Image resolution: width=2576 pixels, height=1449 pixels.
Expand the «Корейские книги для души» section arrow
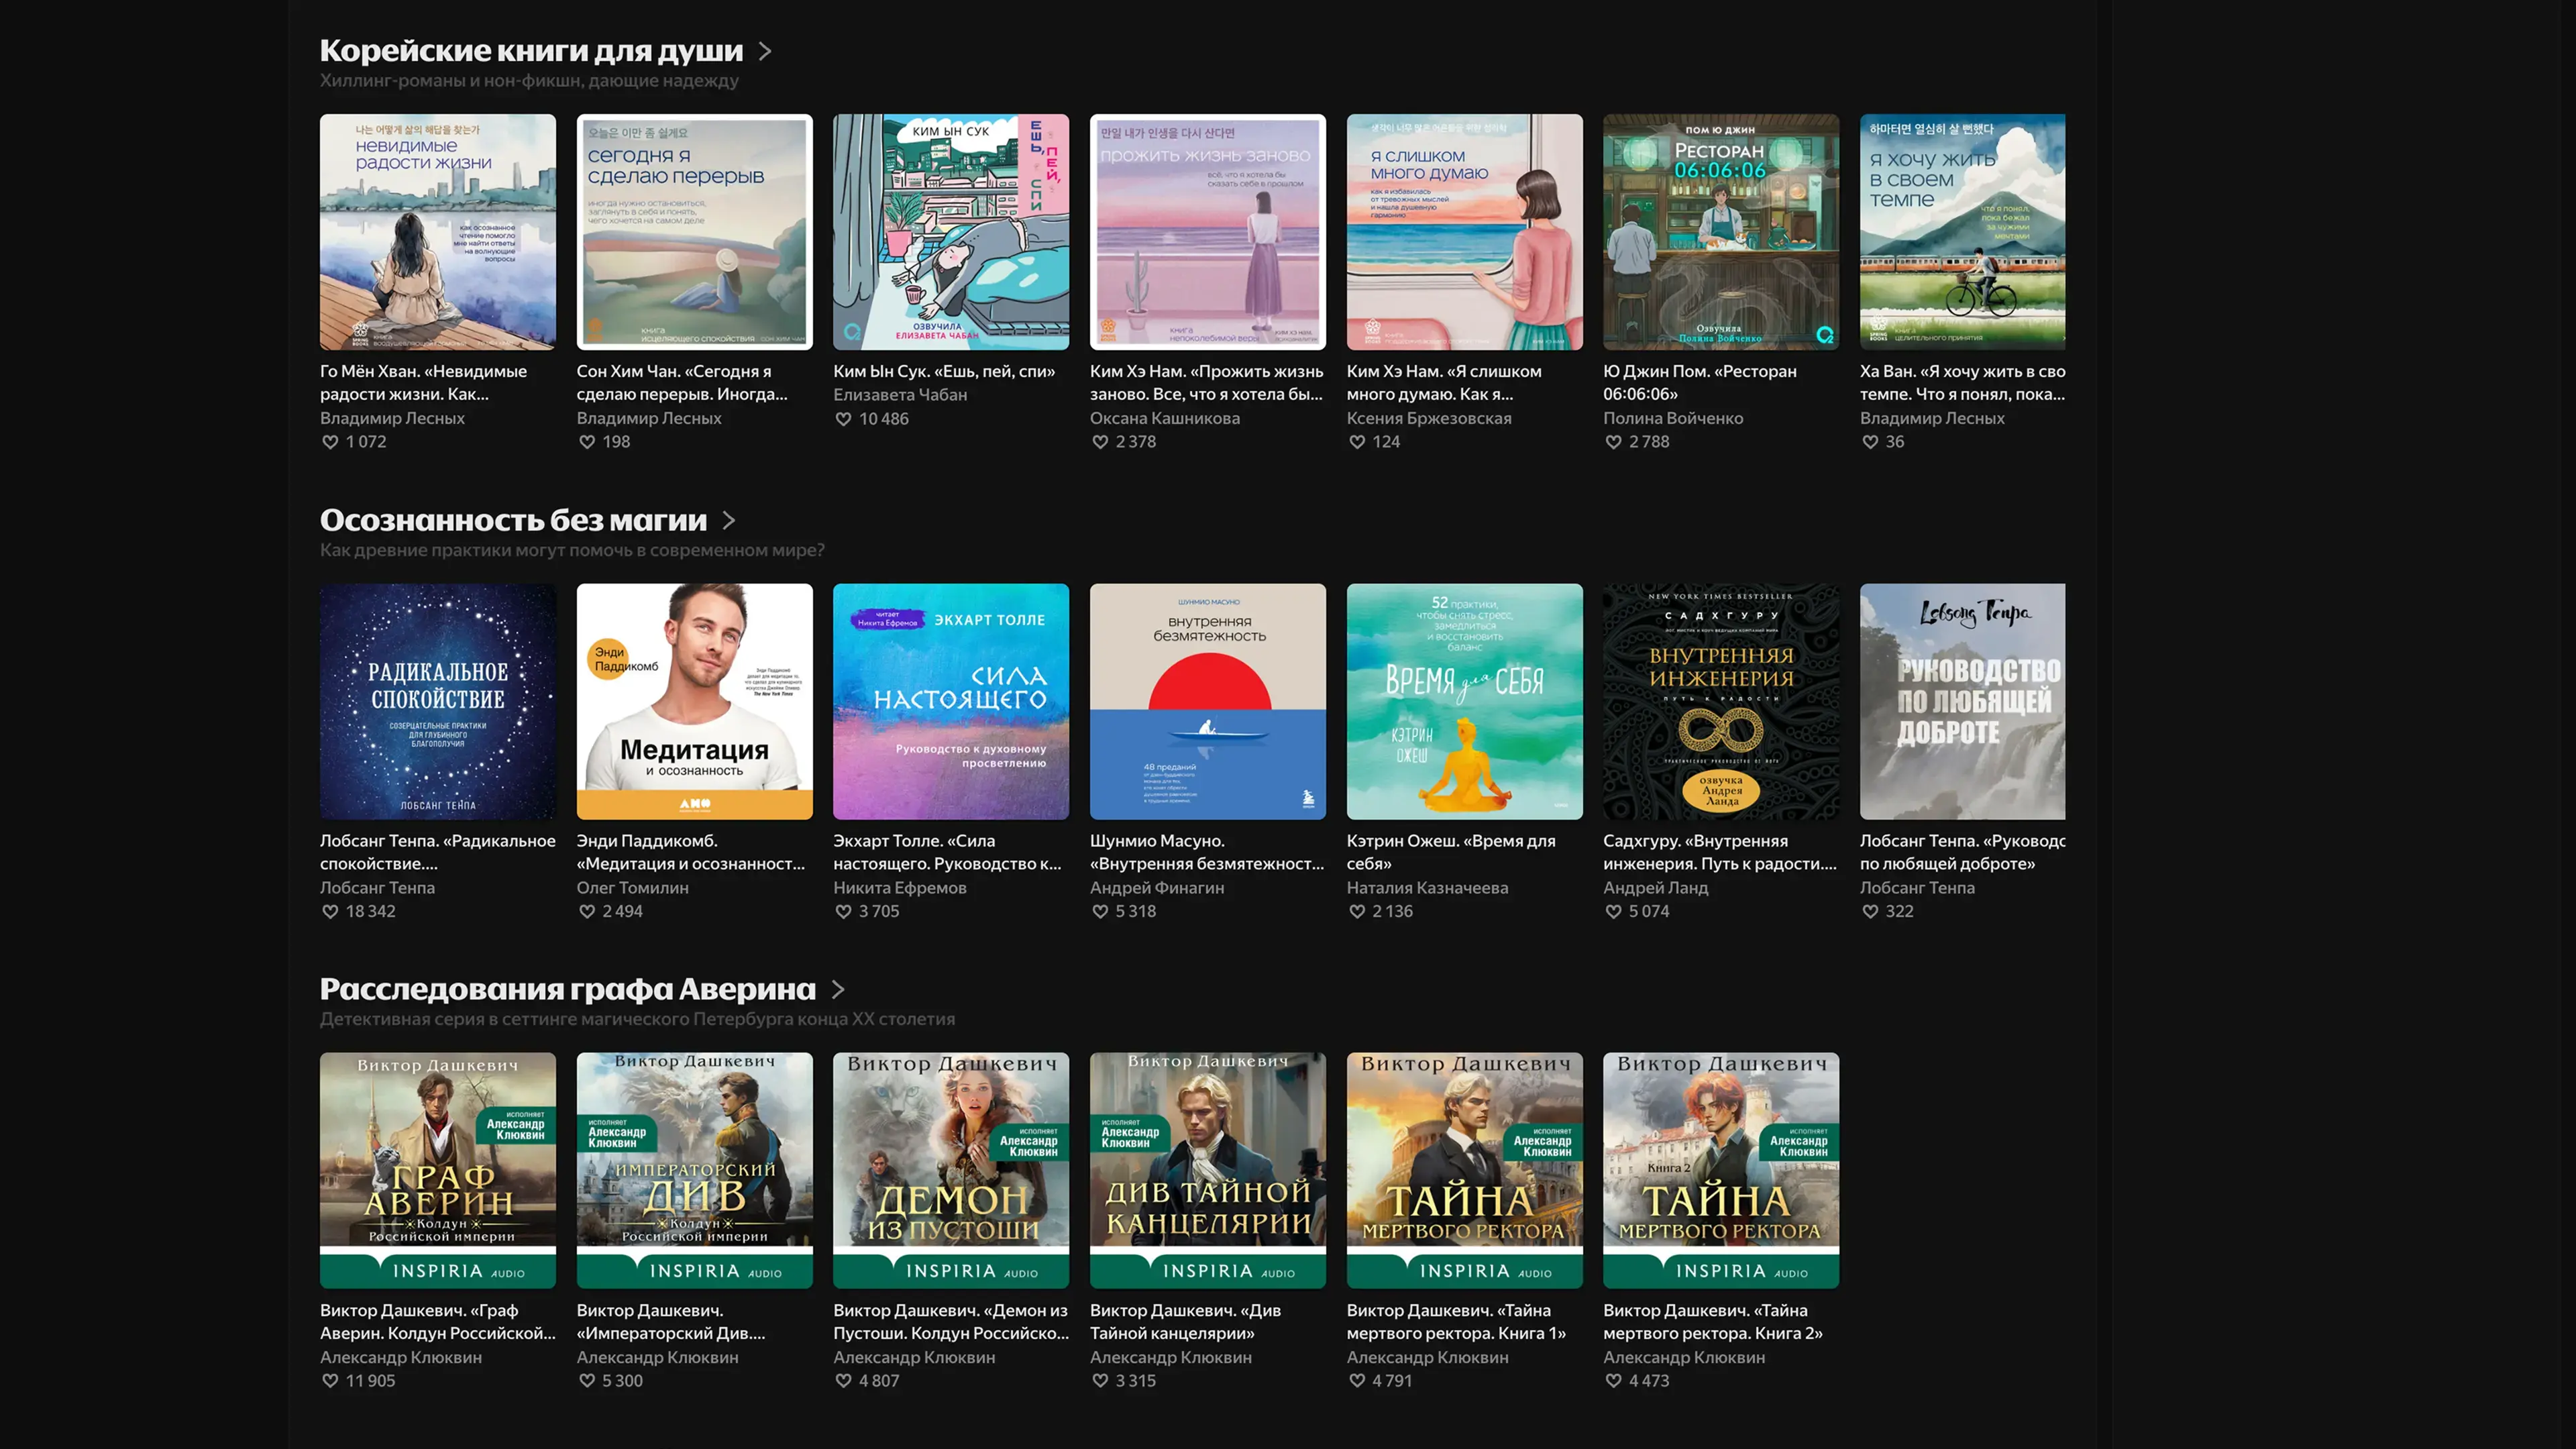pos(765,51)
